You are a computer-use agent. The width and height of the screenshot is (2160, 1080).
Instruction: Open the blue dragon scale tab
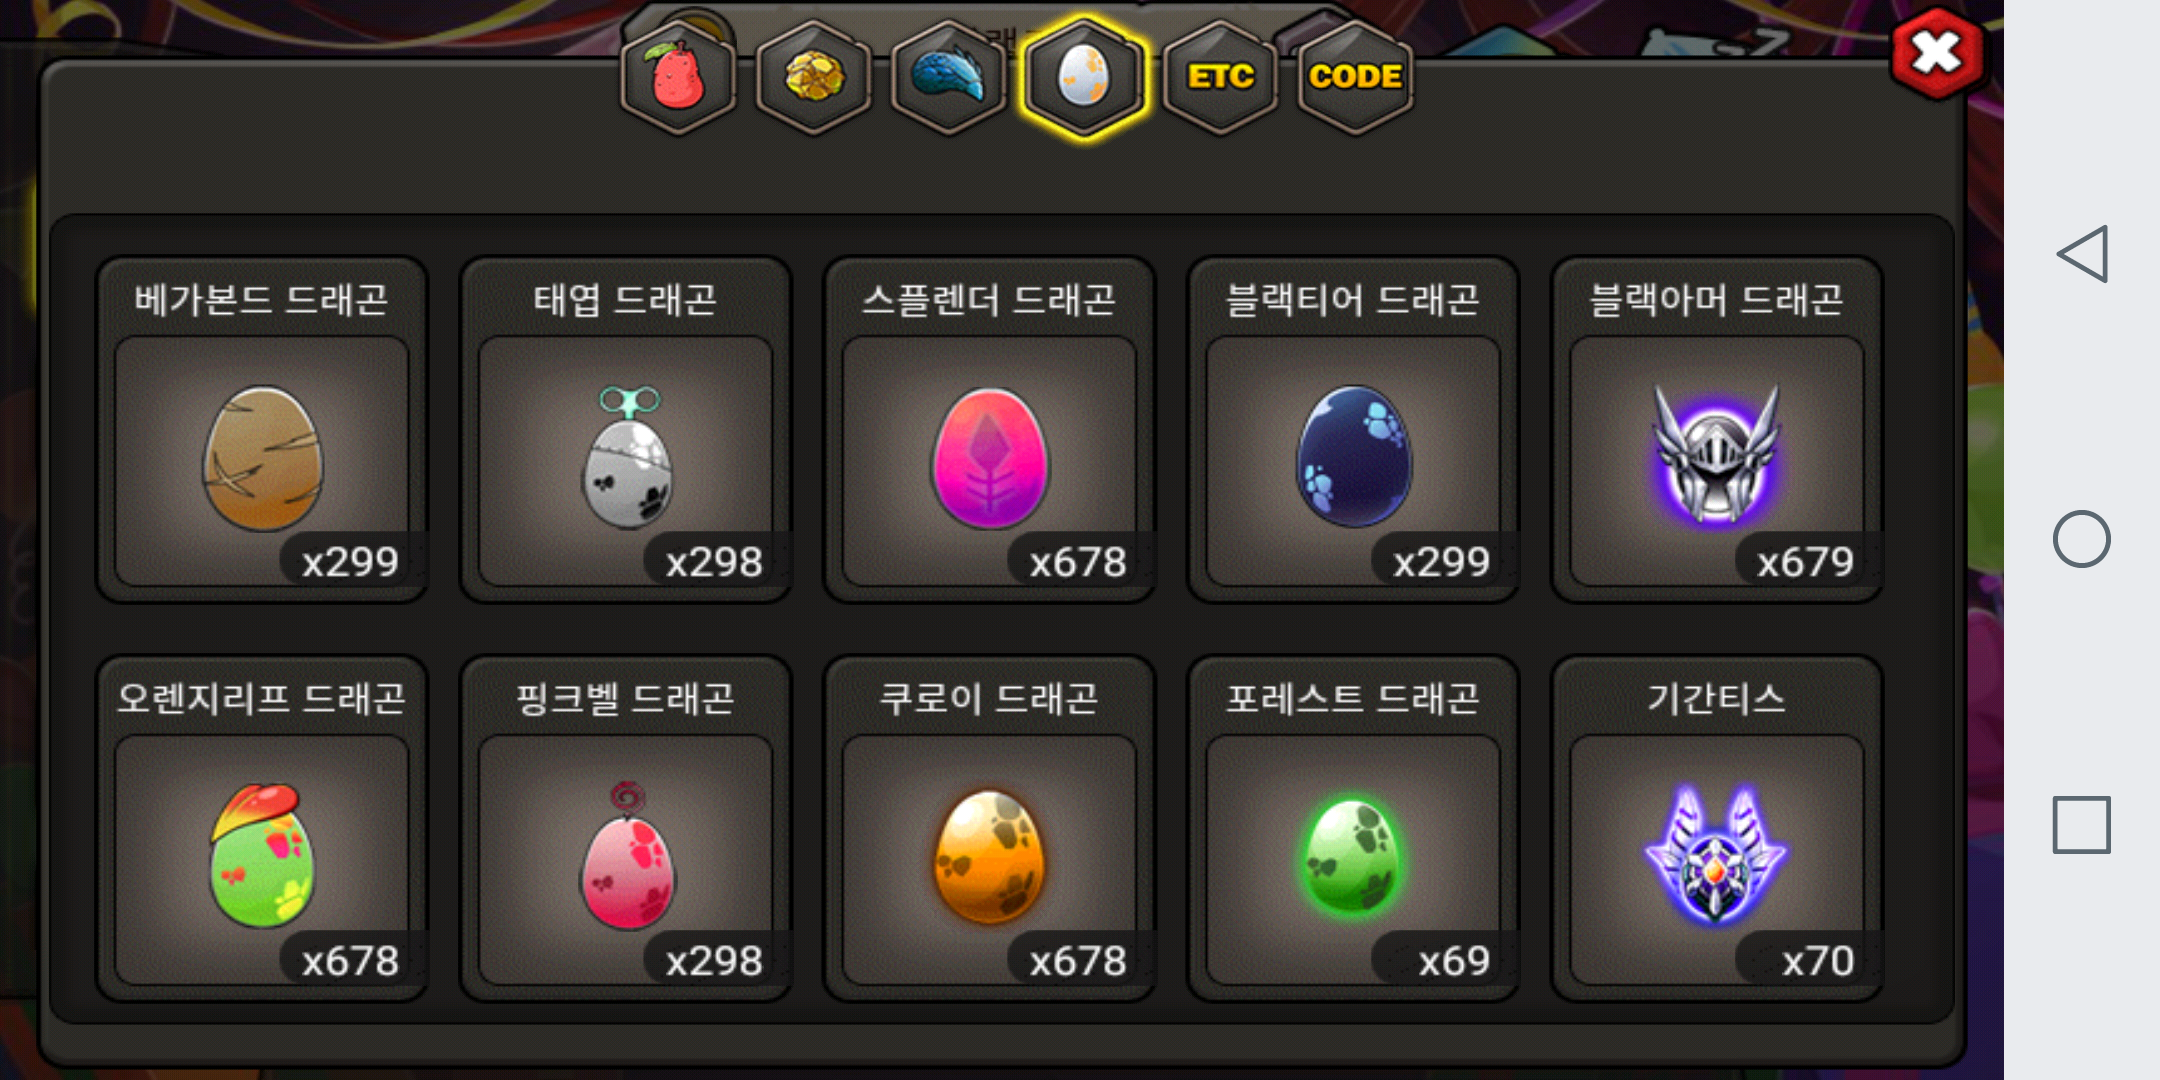point(948,78)
